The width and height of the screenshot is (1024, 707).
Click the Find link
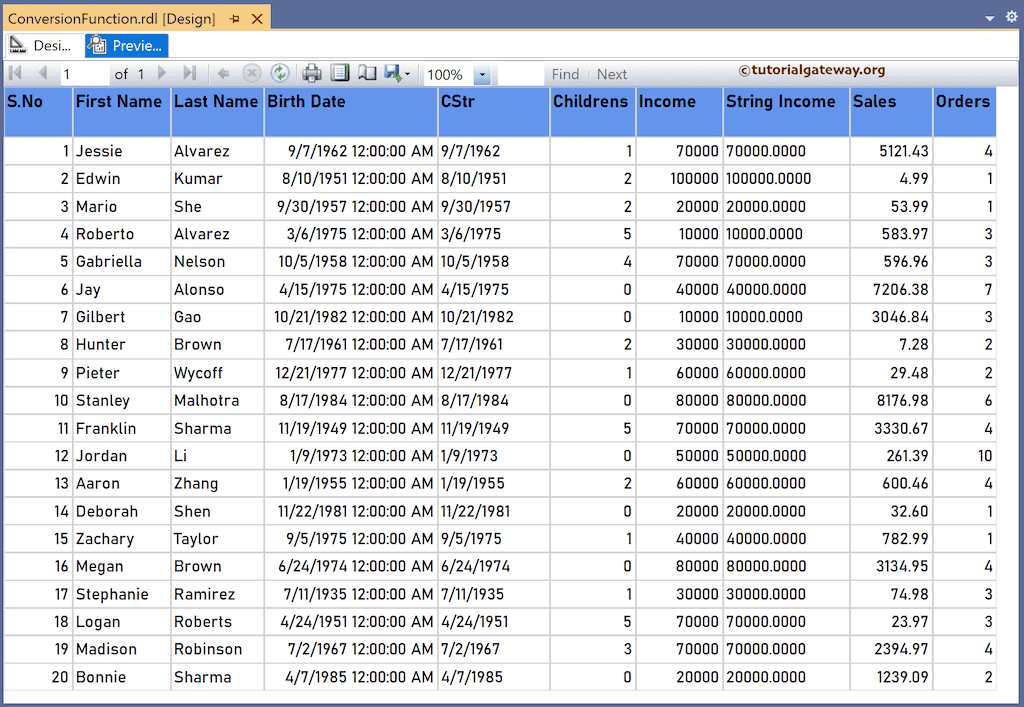(x=565, y=73)
